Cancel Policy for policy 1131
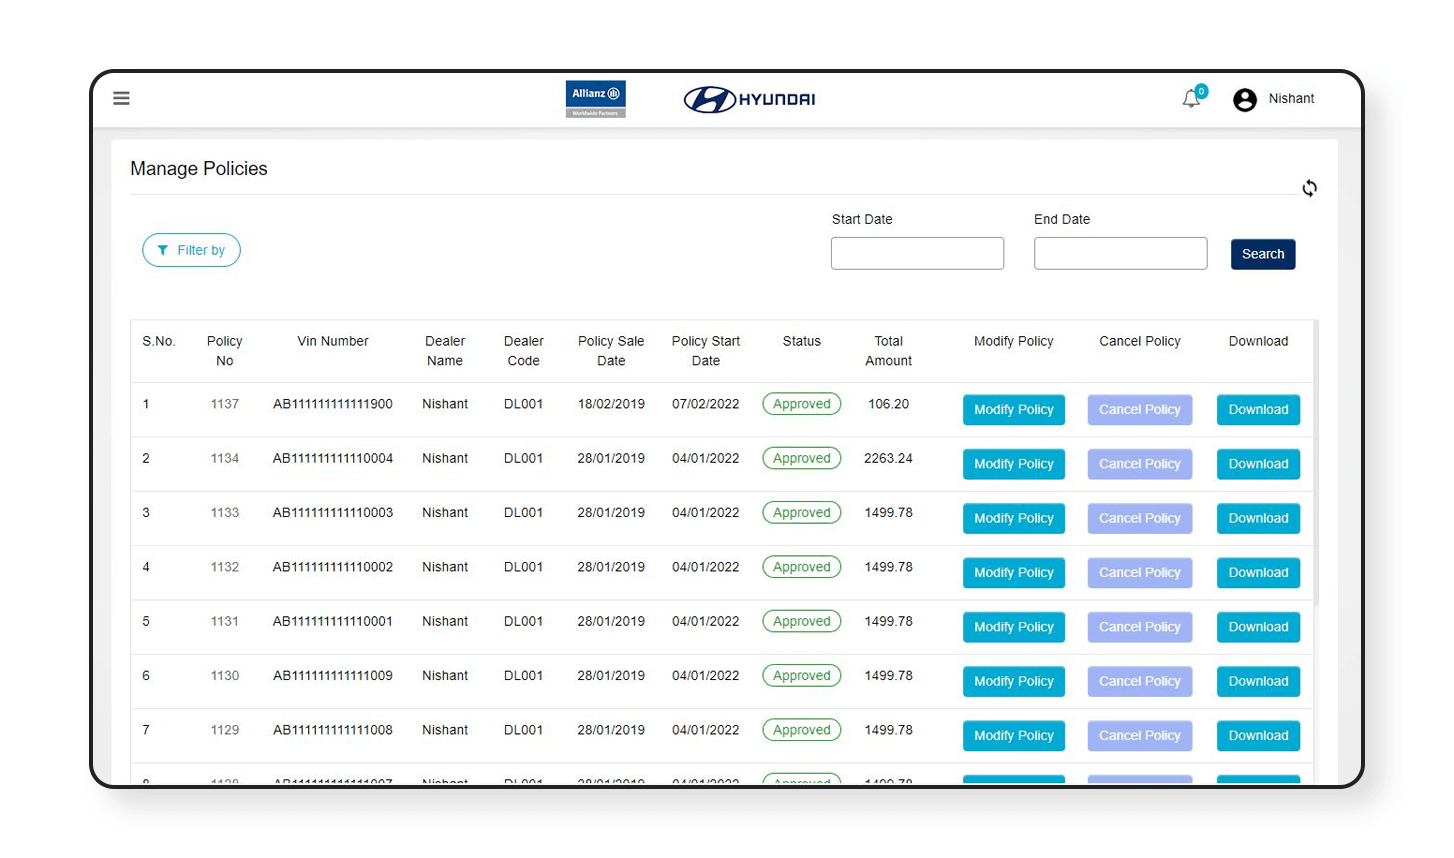This screenshot has width=1454, height=858. pyautogui.click(x=1140, y=627)
